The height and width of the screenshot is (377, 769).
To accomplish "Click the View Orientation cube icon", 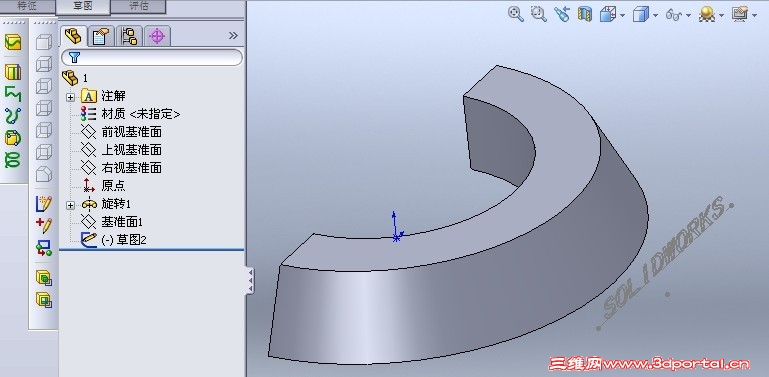I will click(x=608, y=14).
